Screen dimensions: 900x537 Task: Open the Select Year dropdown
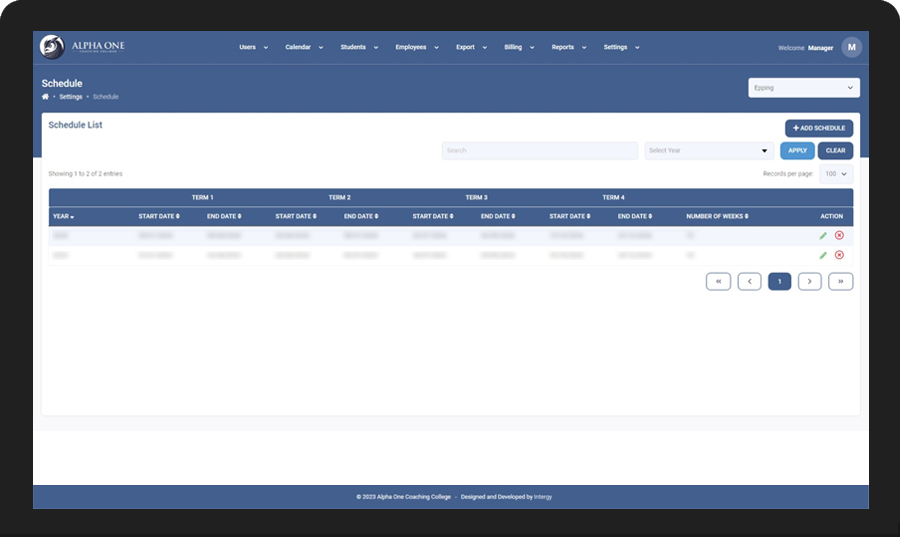tap(709, 150)
